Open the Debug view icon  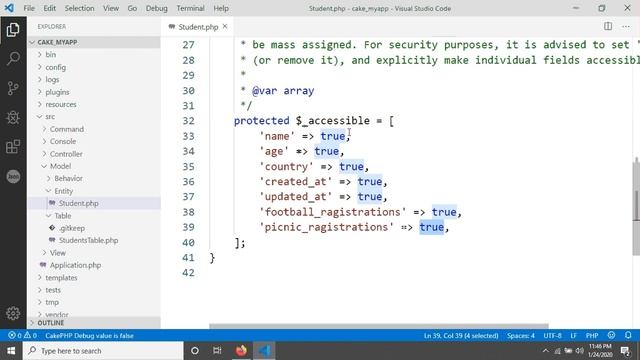(x=13, y=118)
